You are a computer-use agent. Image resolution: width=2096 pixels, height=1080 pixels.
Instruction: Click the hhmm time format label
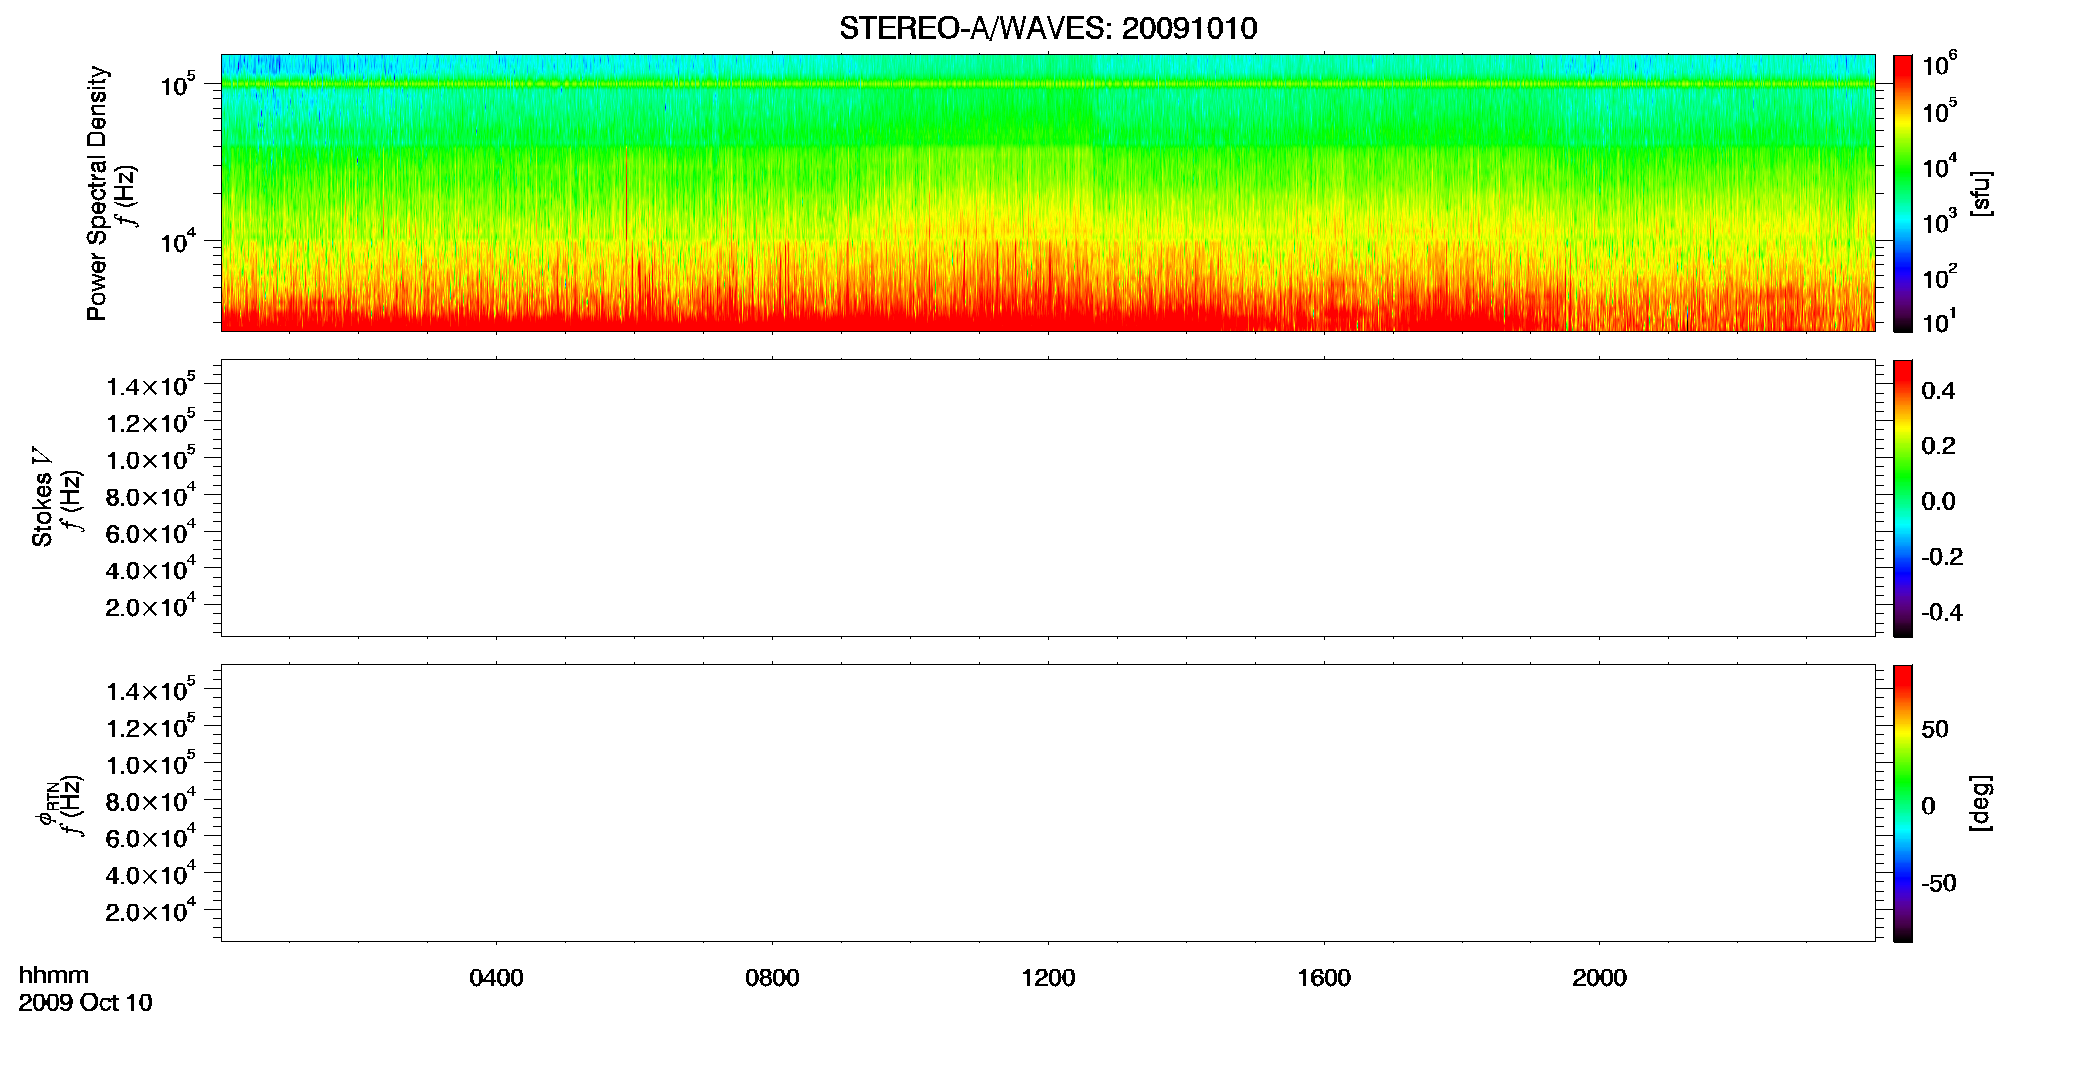coord(54,976)
